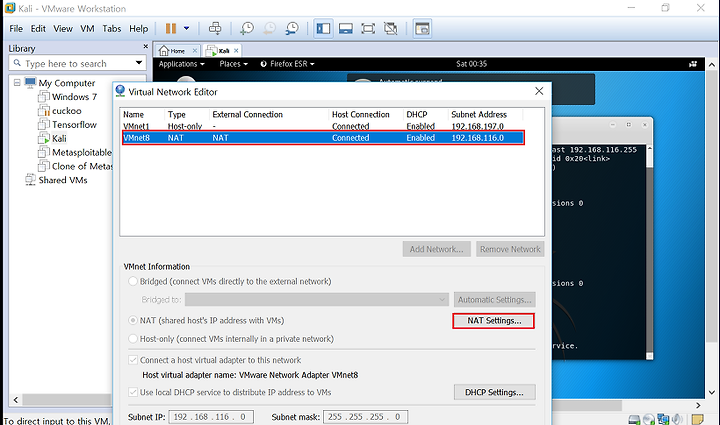Screen dimensions: 720x425
Task: Click the Kali top bar workspace icon
Action: tap(693, 64)
